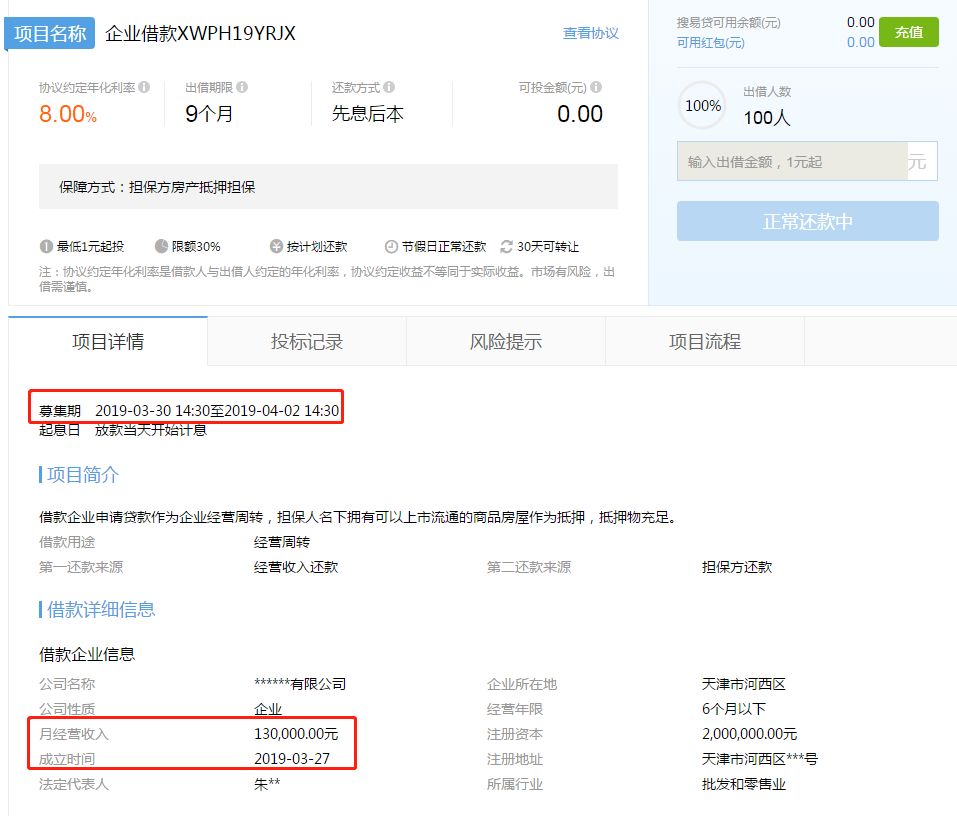Click the 搜易贷可用余额(元) label
The height and width of the screenshot is (816, 957).
tap(728, 23)
